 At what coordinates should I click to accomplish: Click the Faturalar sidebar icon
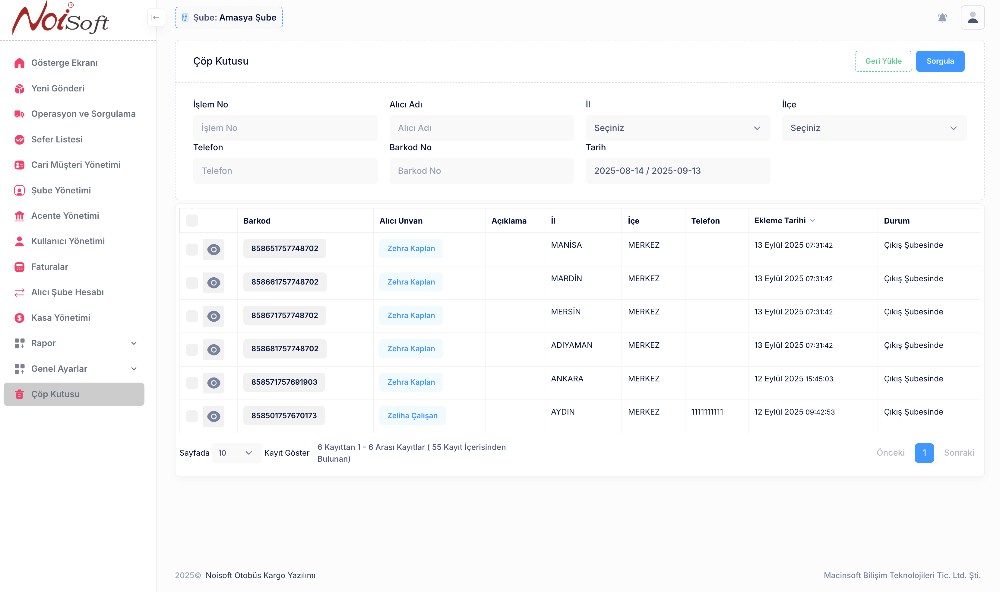(19, 267)
